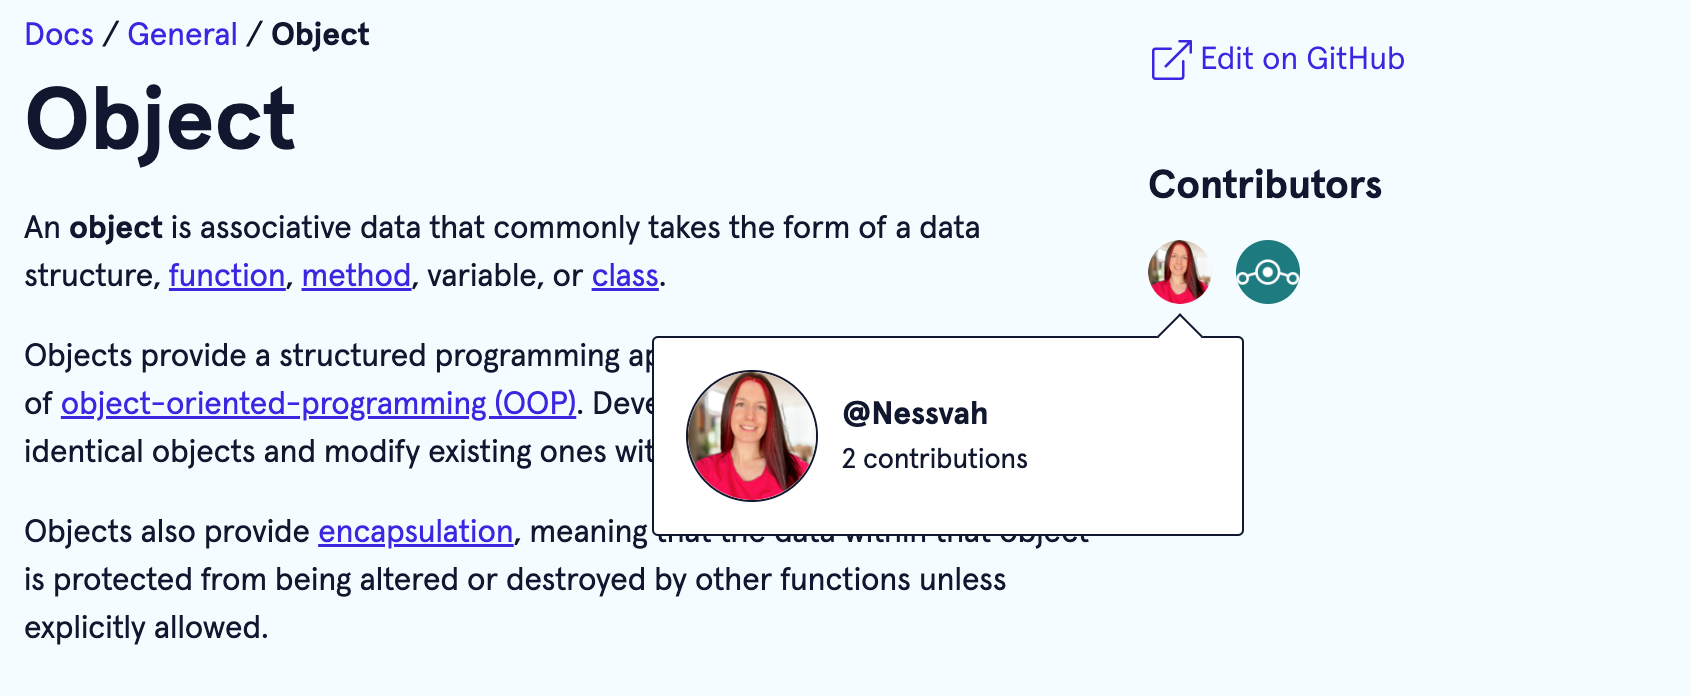Viewport: 1690px width, 696px height.
Task: Click the contributor avatar showing red shirt
Action: click(1180, 272)
